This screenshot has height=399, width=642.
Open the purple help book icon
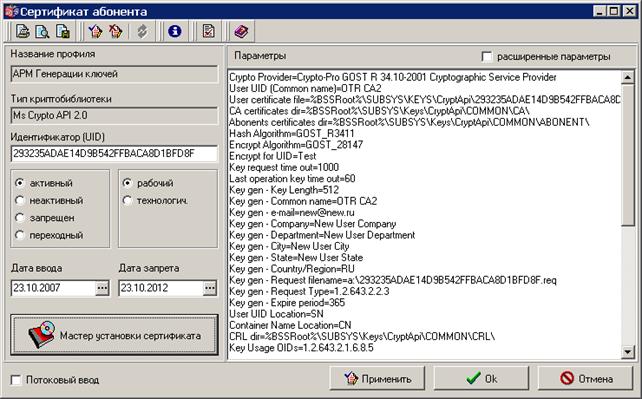[x=241, y=31]
